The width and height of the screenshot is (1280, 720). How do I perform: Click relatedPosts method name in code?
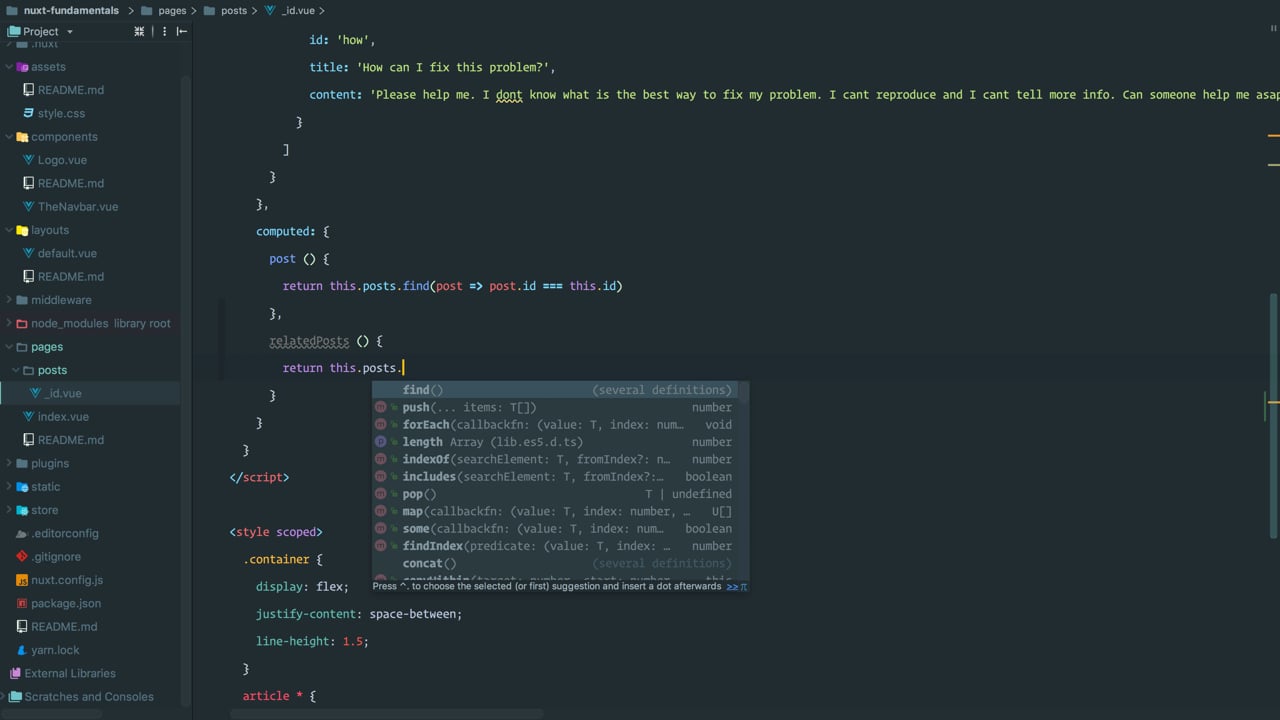coord(309,341)
